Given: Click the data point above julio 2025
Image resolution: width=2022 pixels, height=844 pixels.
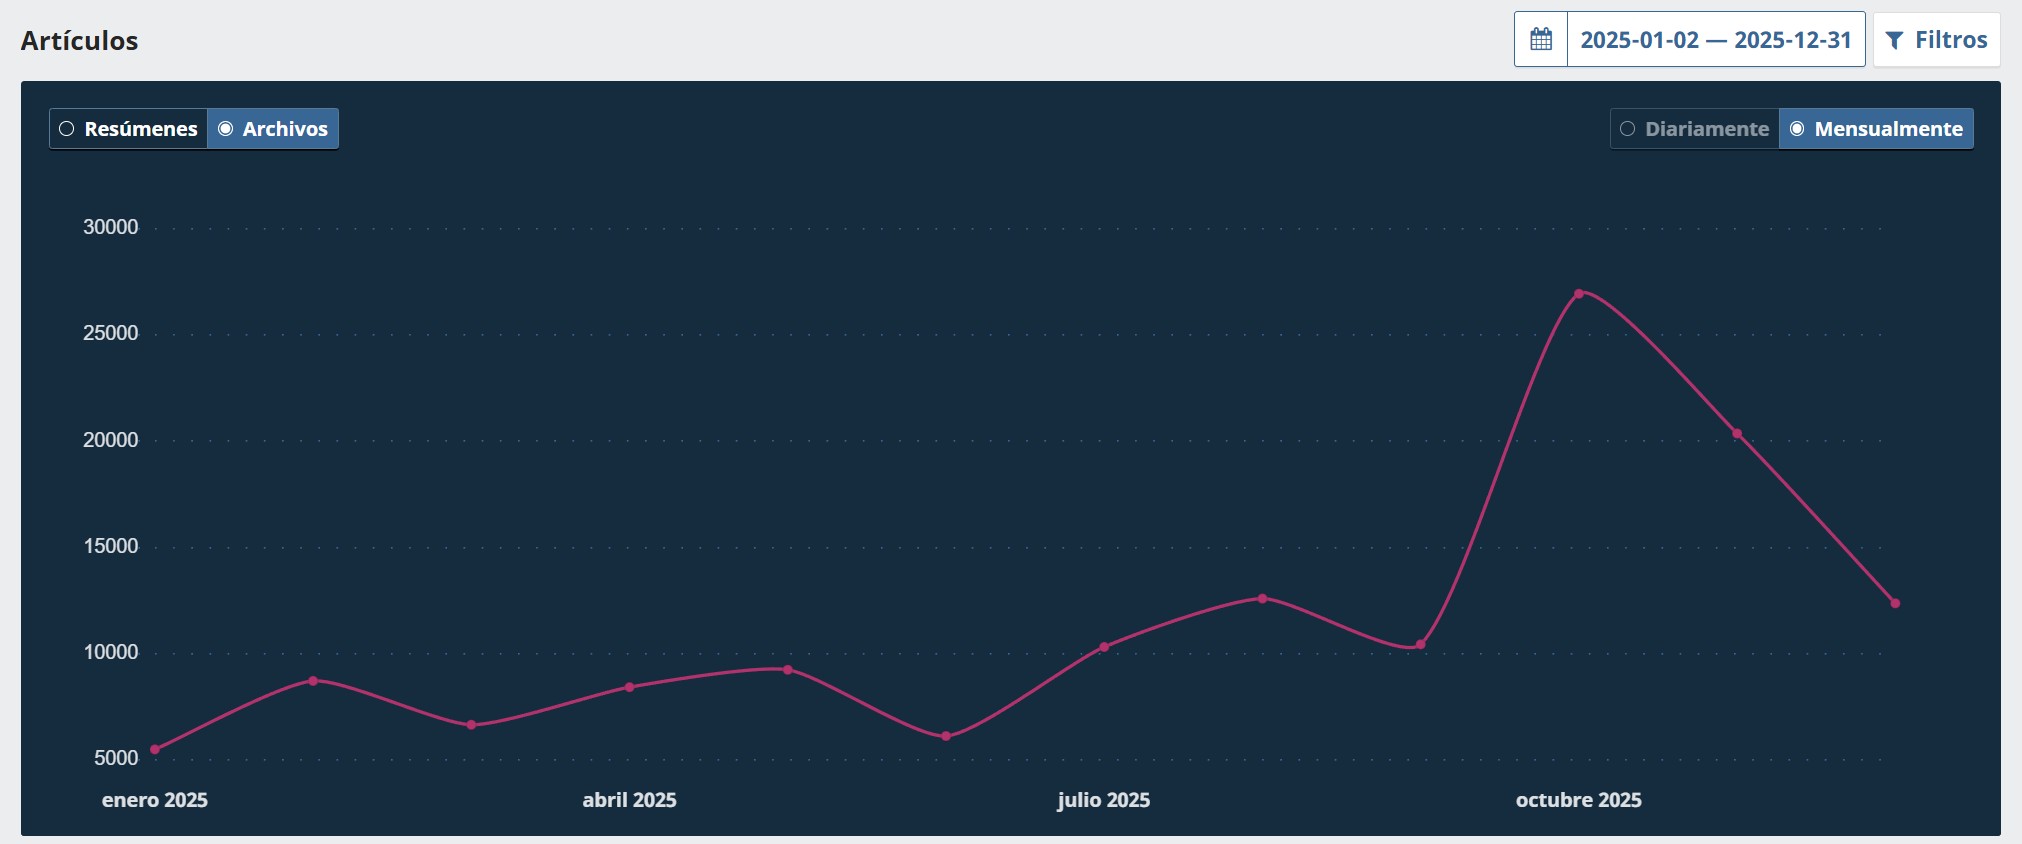Looking at the screenshot, I should (x=1104, y=647).
